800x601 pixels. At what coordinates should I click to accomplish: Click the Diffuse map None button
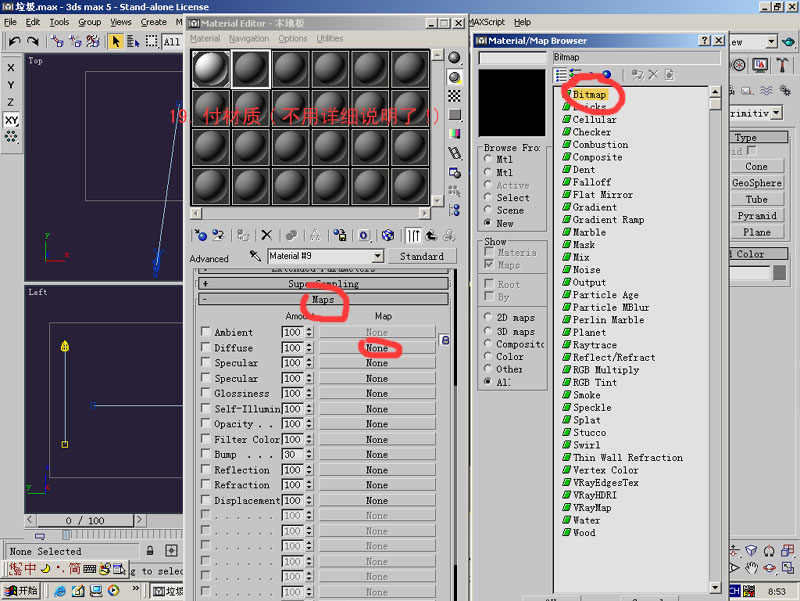pos(377,347)
